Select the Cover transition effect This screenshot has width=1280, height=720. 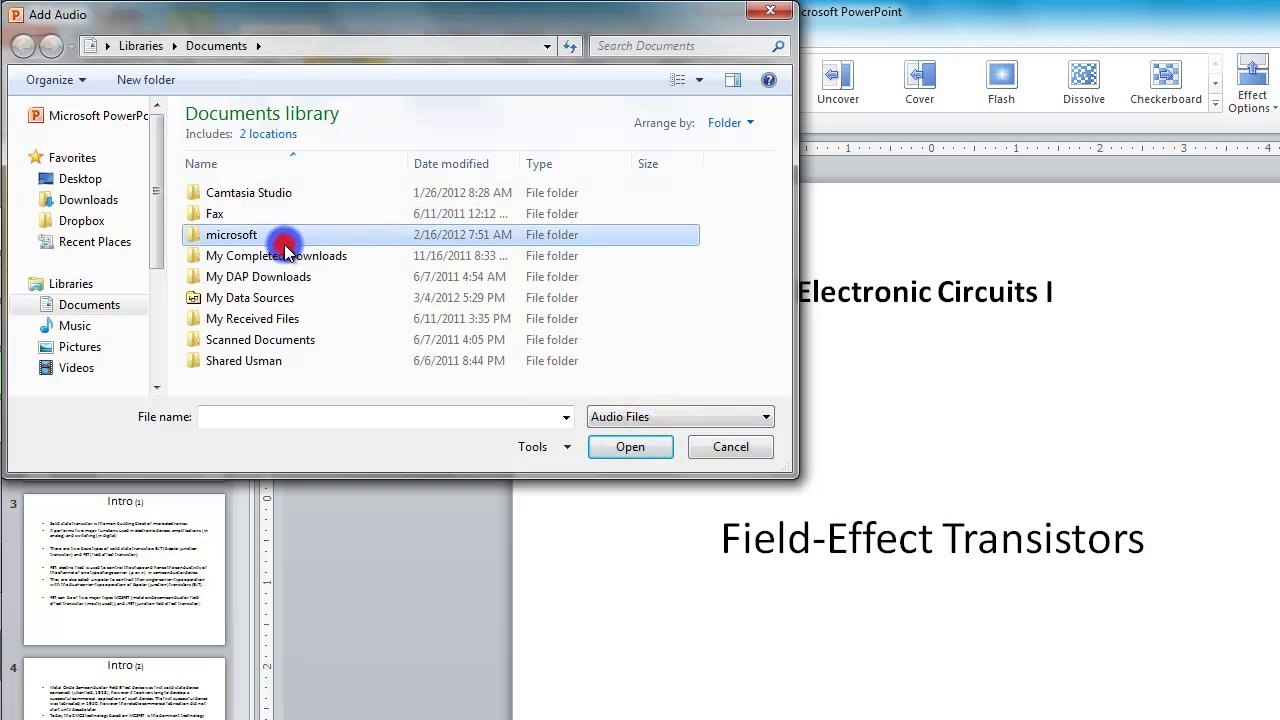919,83
